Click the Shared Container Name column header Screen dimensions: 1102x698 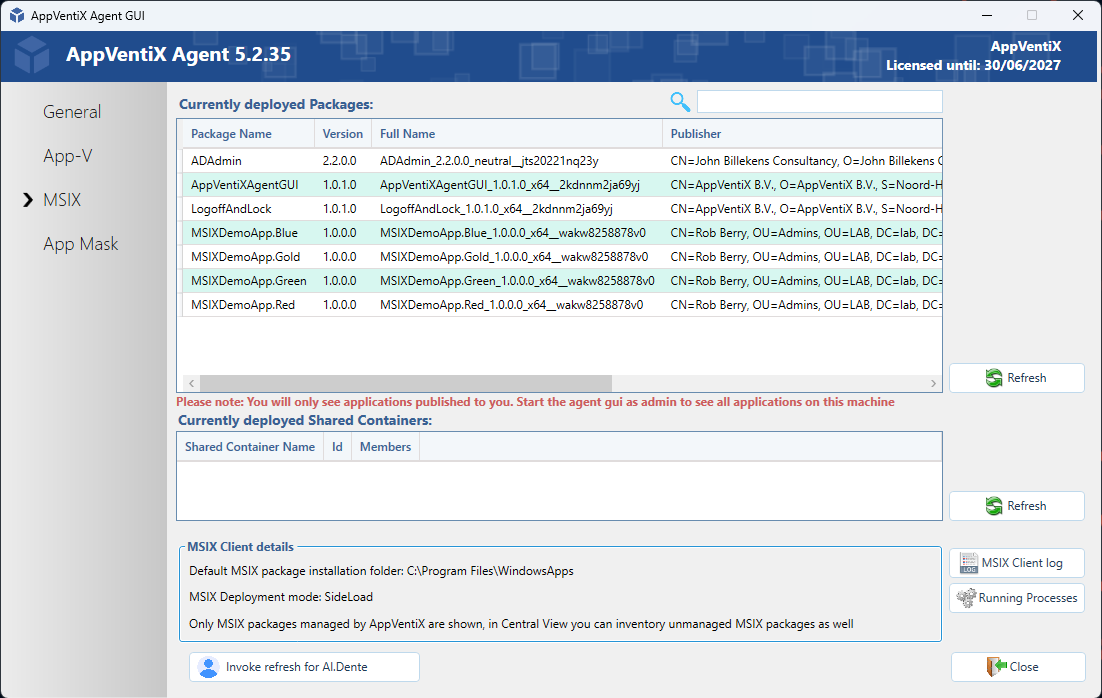(249, 447)
